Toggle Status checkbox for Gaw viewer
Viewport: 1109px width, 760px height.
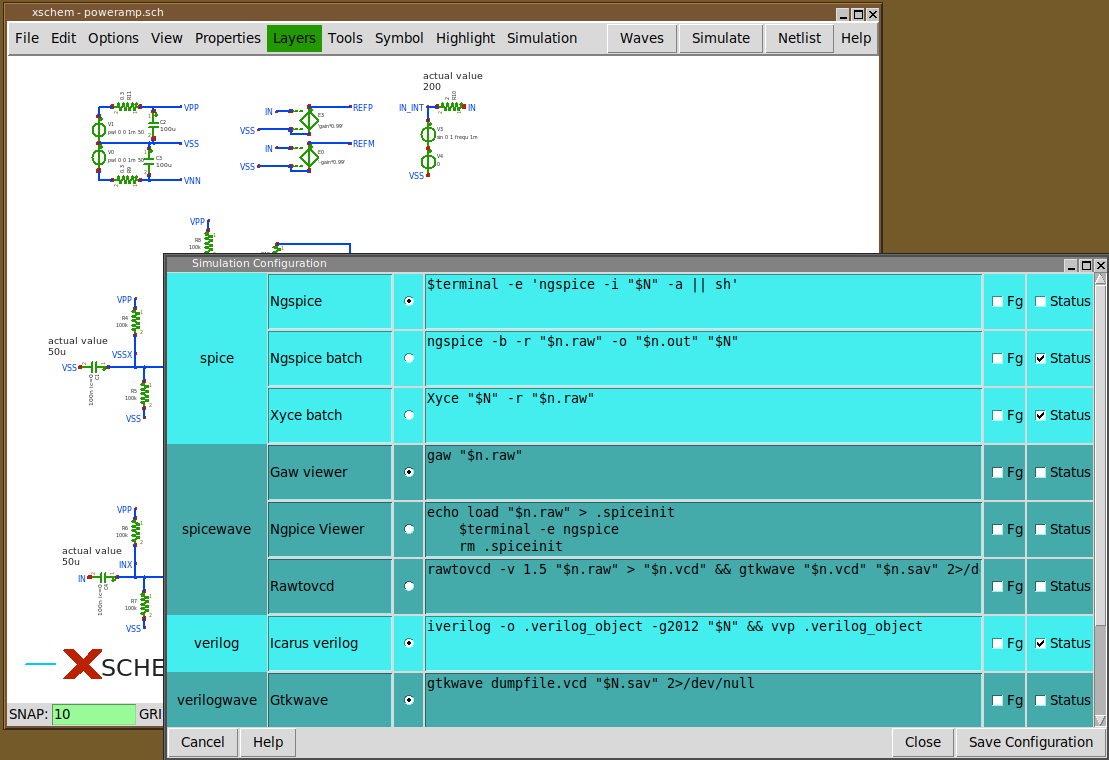tap(1040, 472)
